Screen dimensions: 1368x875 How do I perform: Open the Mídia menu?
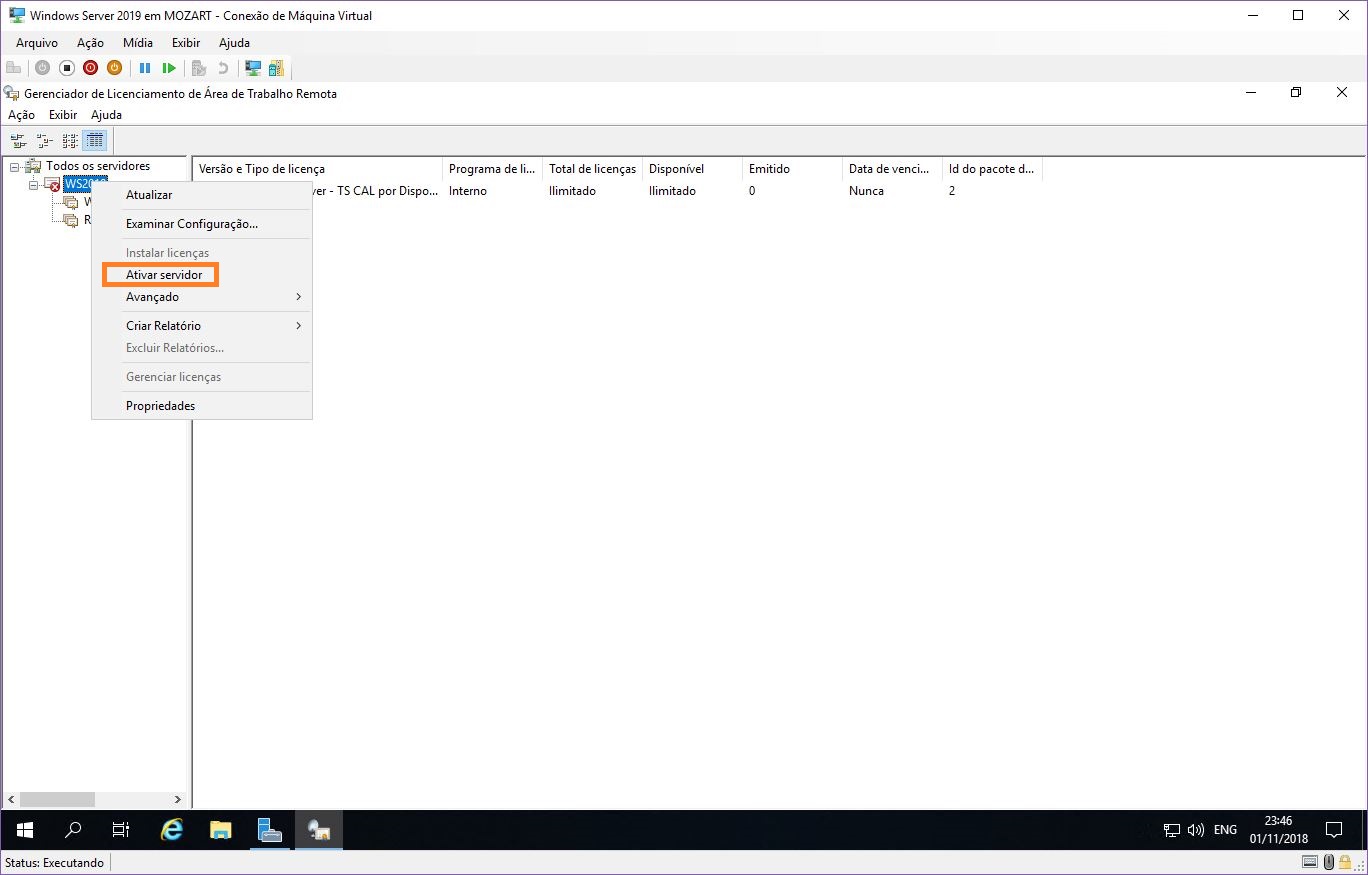[x=138, y=43]
